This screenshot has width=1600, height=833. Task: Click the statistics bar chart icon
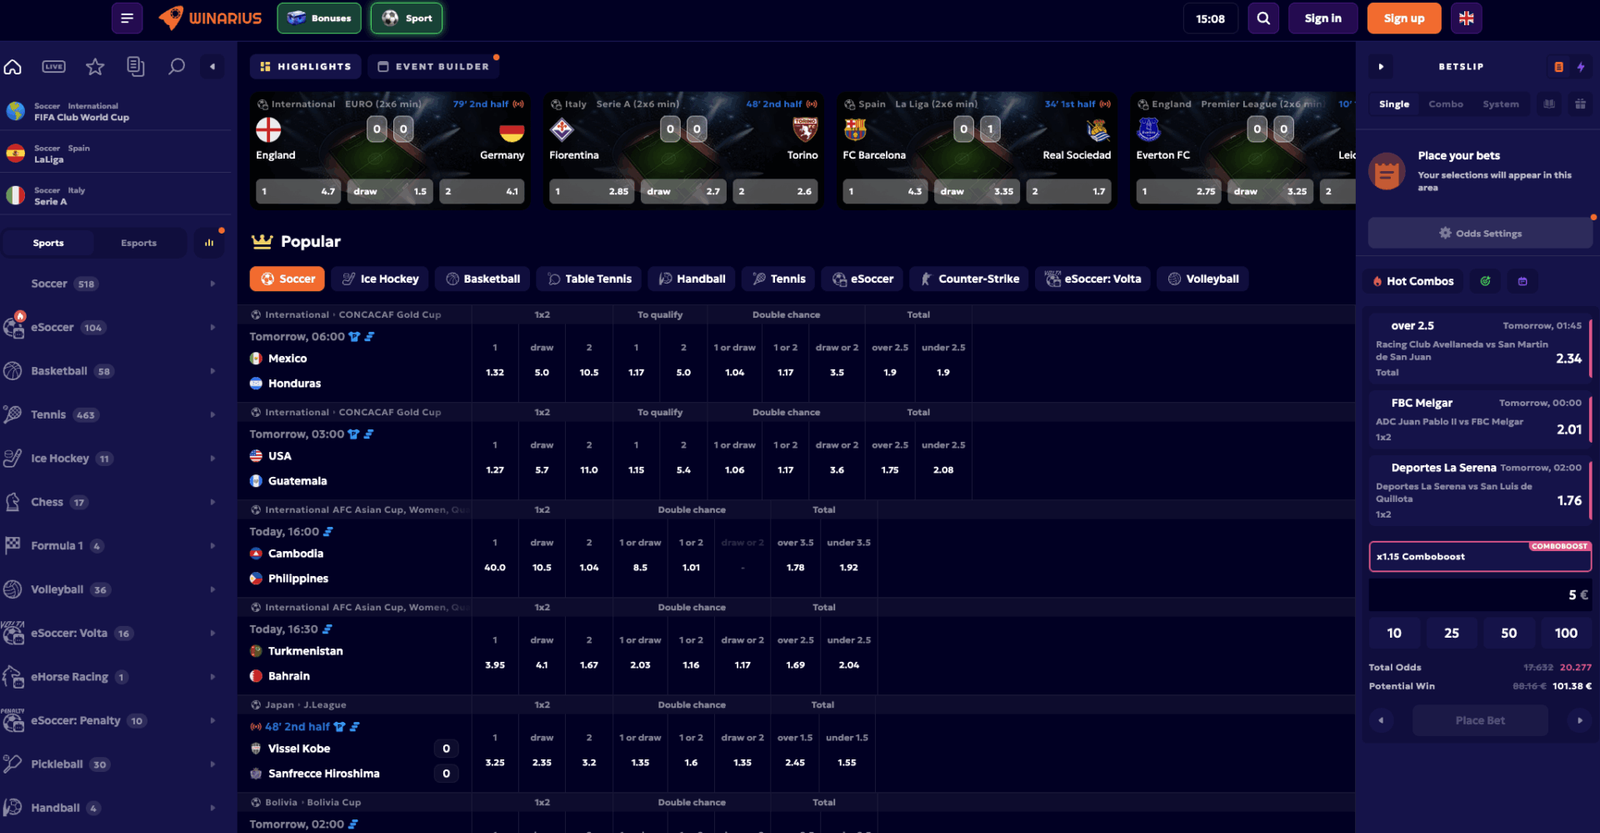[x=209, y=243]
